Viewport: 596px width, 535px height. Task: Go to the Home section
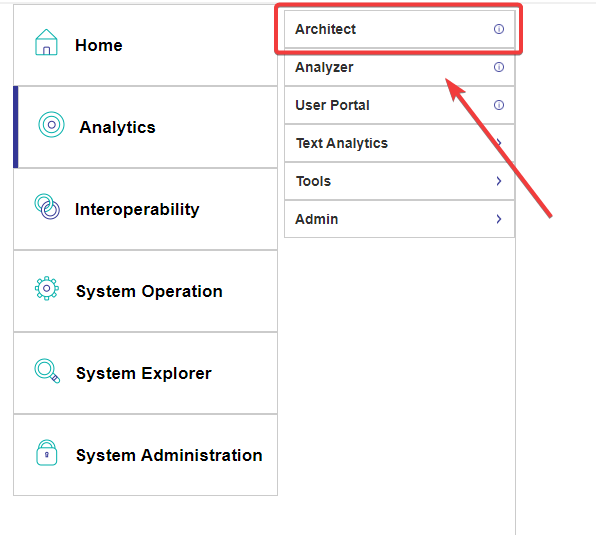click(146, 45)
